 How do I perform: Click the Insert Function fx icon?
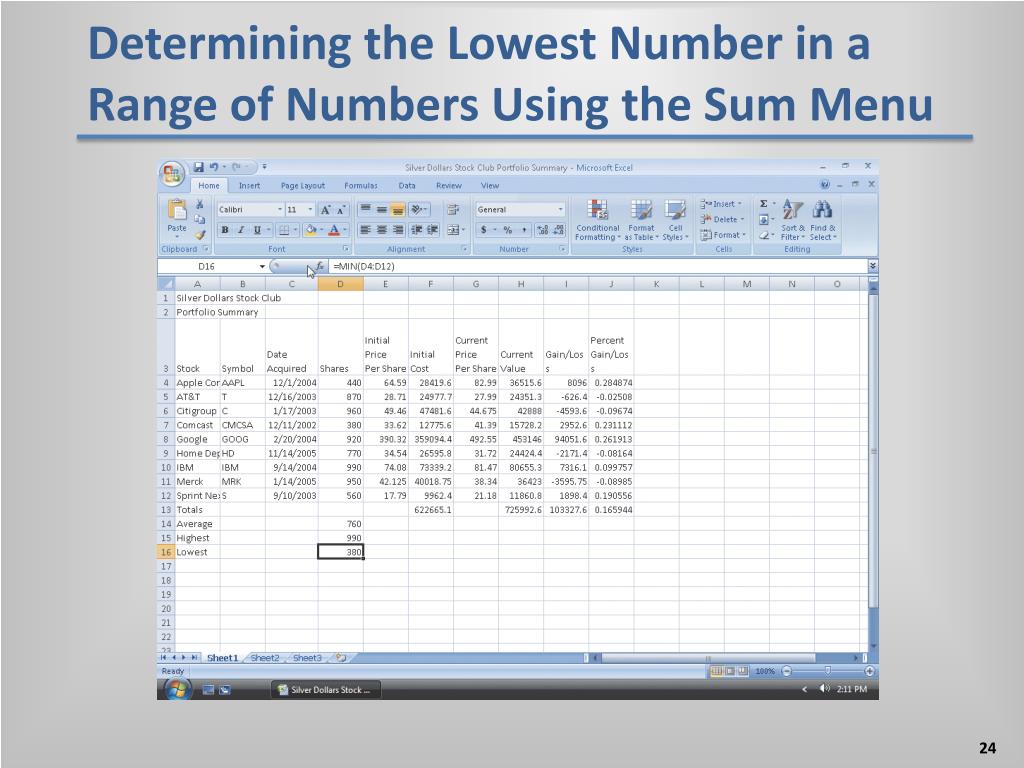(x=319, y=266)
